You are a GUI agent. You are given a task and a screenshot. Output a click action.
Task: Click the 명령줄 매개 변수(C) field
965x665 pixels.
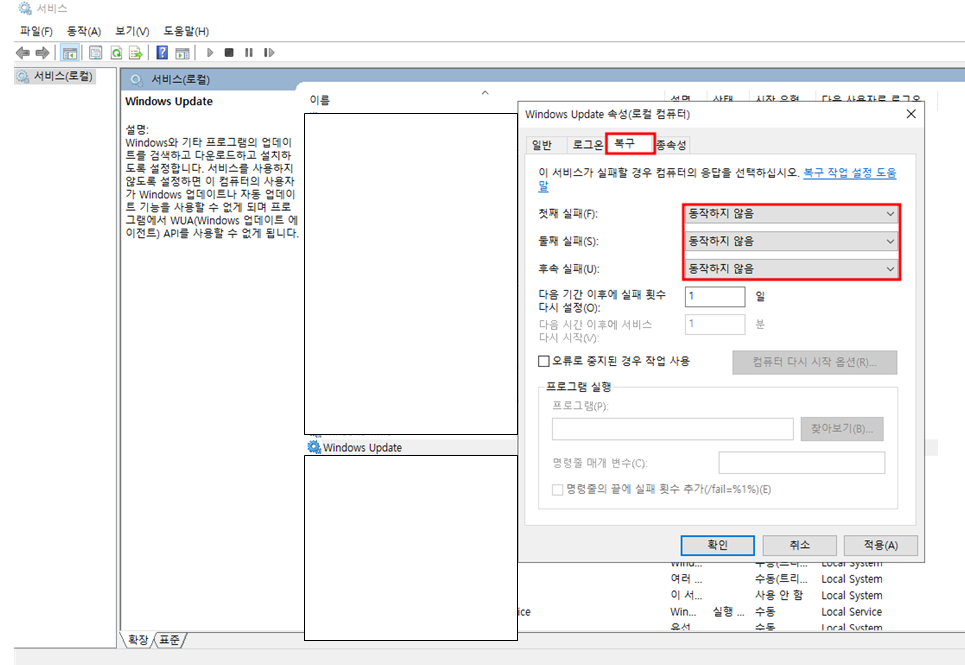801,463
